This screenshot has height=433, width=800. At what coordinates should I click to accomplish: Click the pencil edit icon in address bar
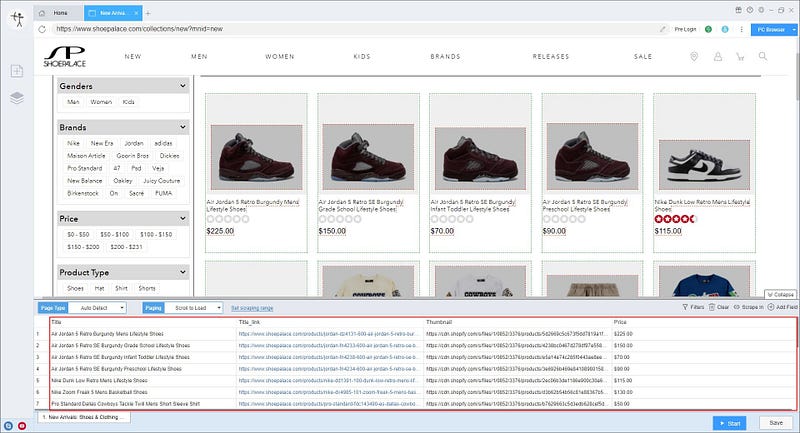[663, 29]
